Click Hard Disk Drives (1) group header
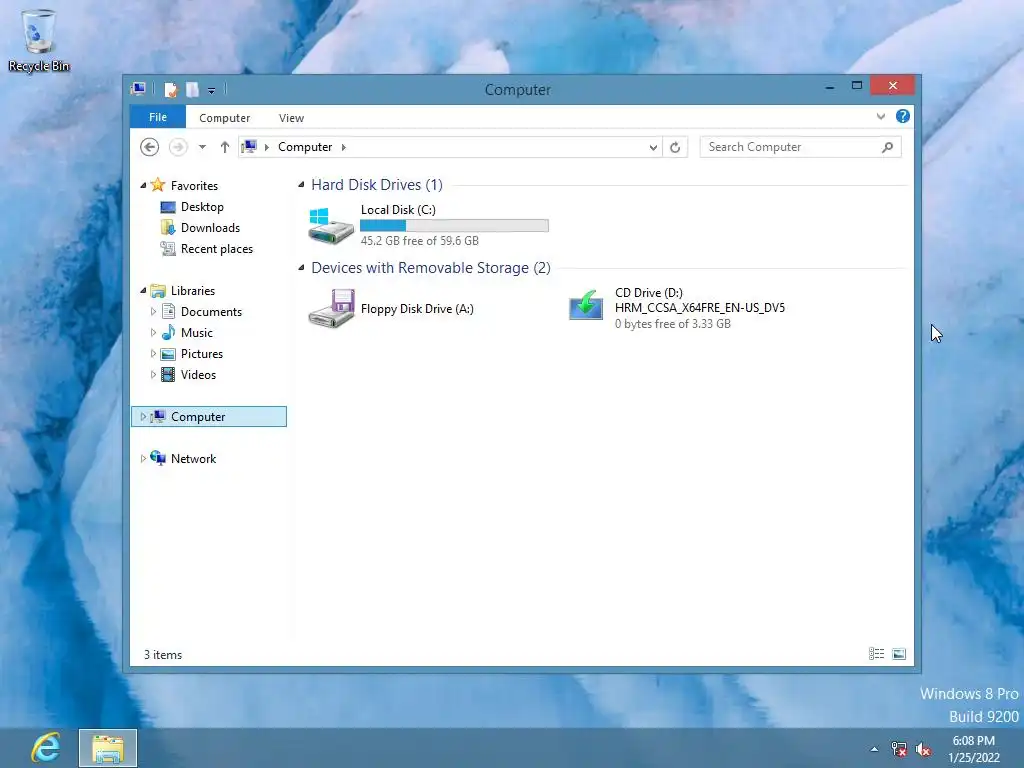The image size is (1024, 768). [x=377, y=185]
